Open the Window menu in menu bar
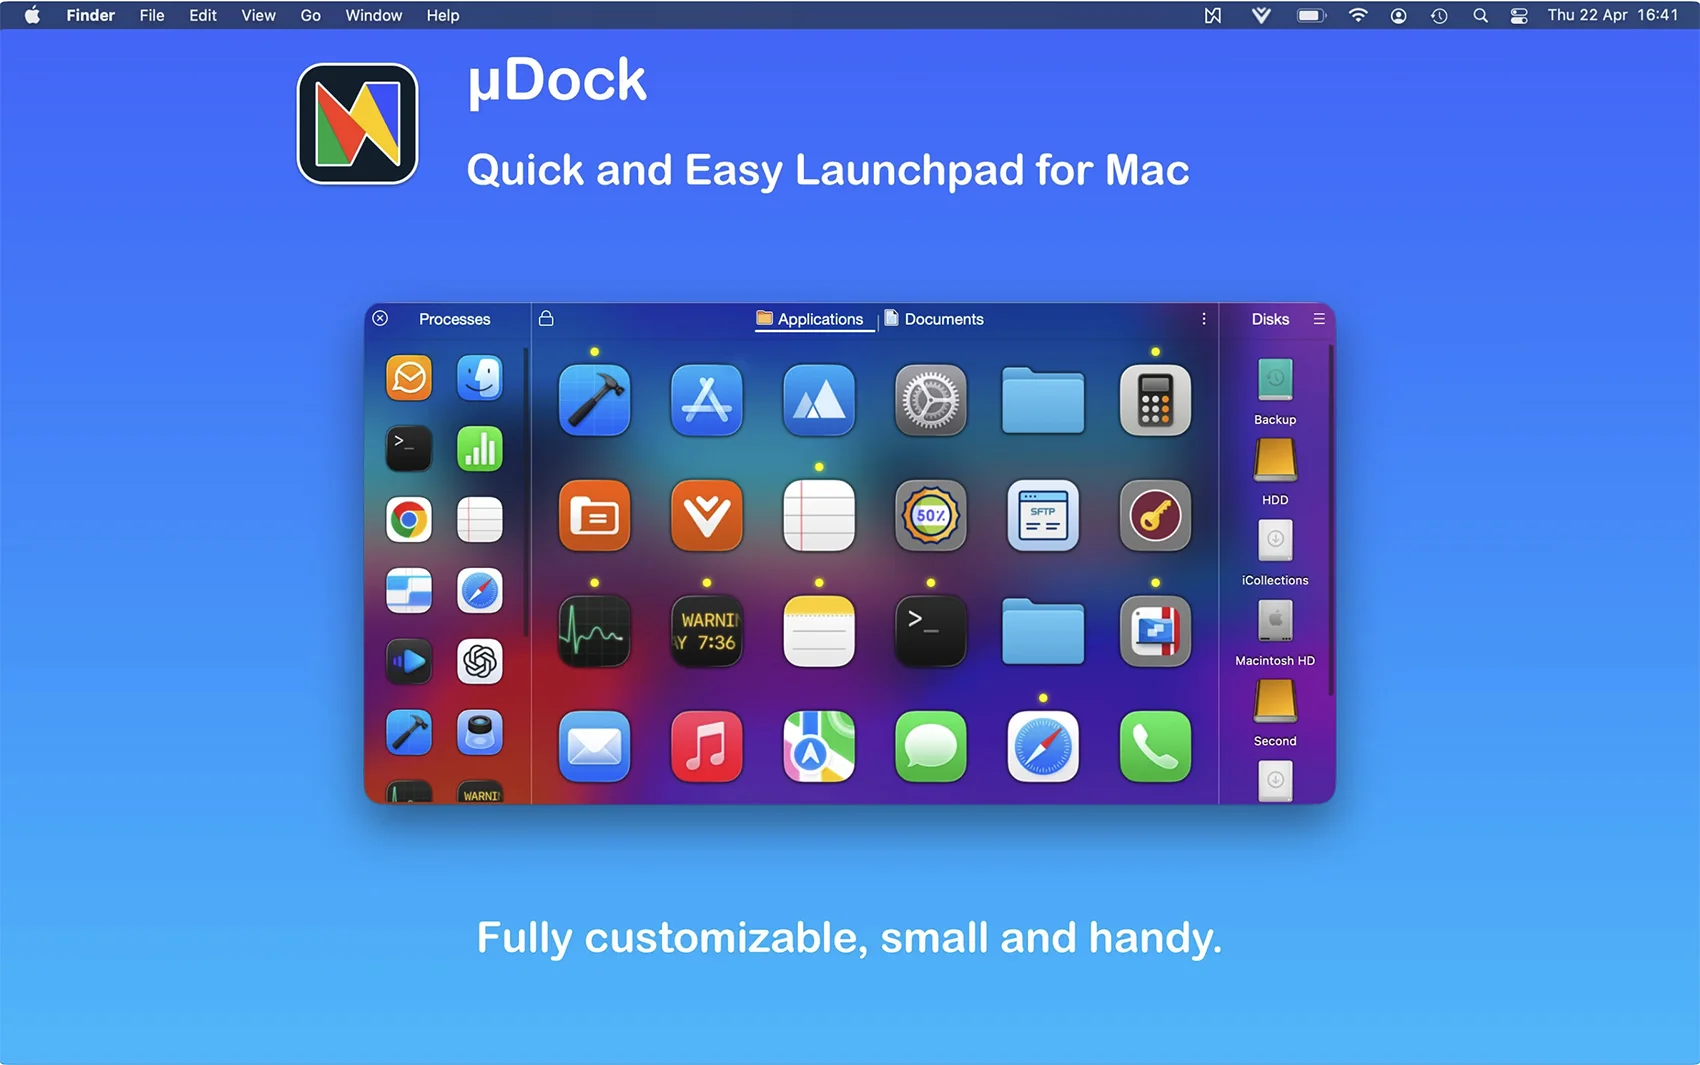 pyautogui.click(x=373, y=15)
